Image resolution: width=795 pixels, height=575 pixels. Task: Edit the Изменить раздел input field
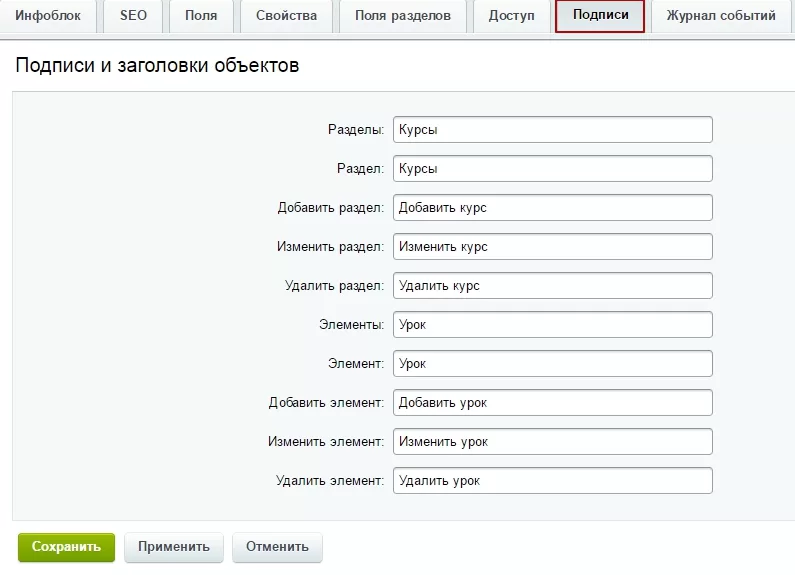pyautogui.click(x=553, y=247)
